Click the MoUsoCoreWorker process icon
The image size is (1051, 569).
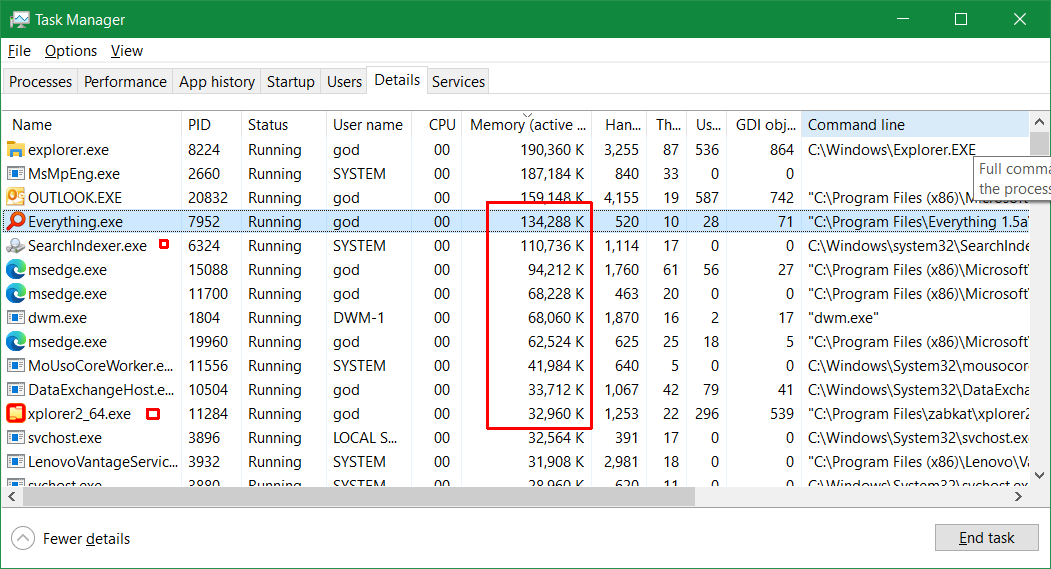[15, 366]
